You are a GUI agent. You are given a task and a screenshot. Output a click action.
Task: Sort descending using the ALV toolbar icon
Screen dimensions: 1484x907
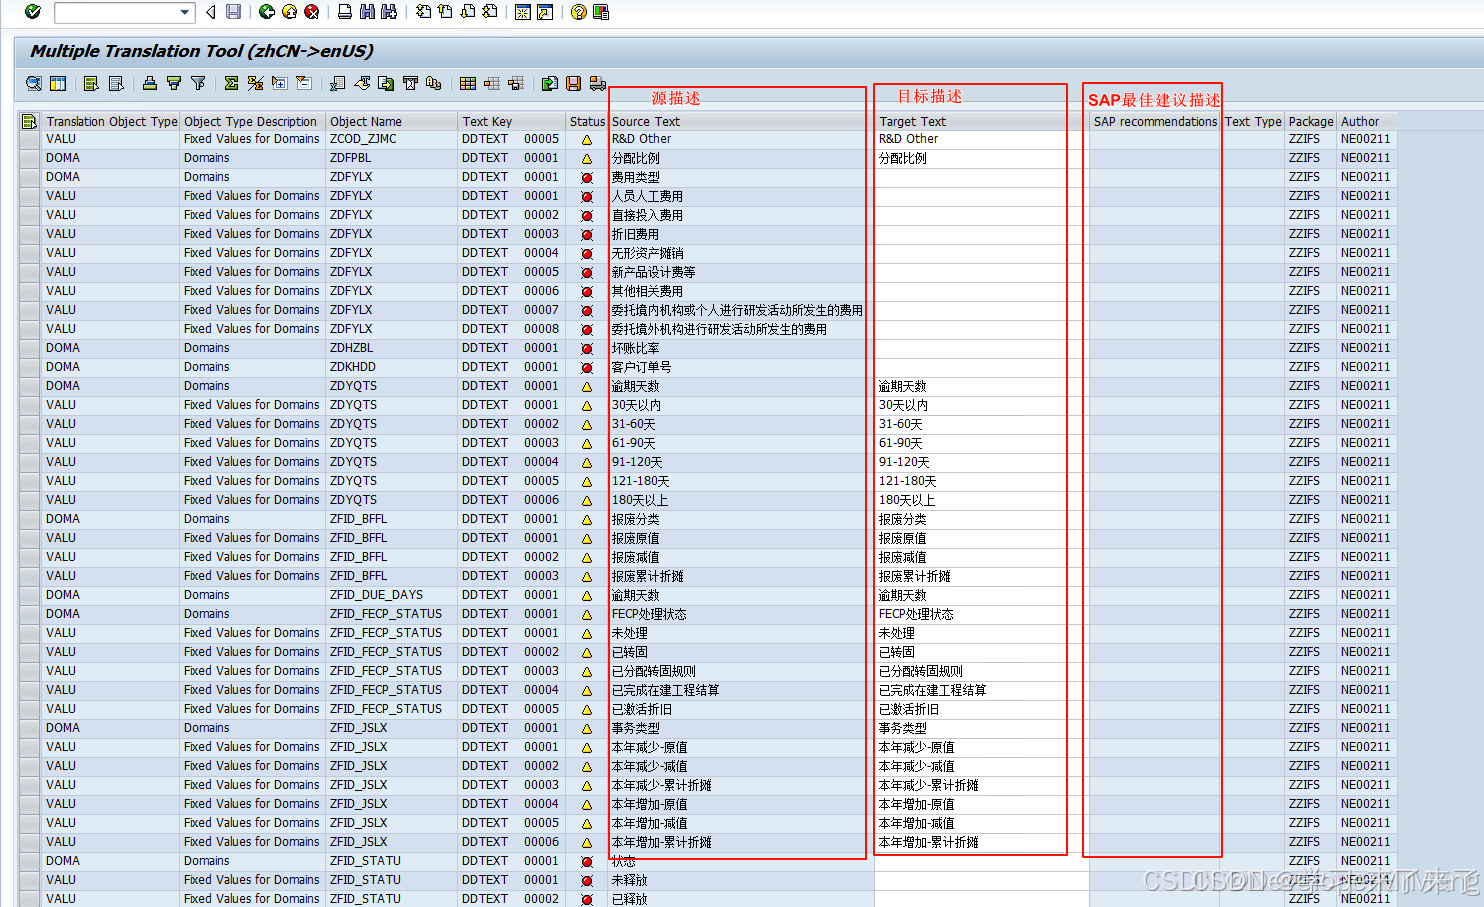174,83
